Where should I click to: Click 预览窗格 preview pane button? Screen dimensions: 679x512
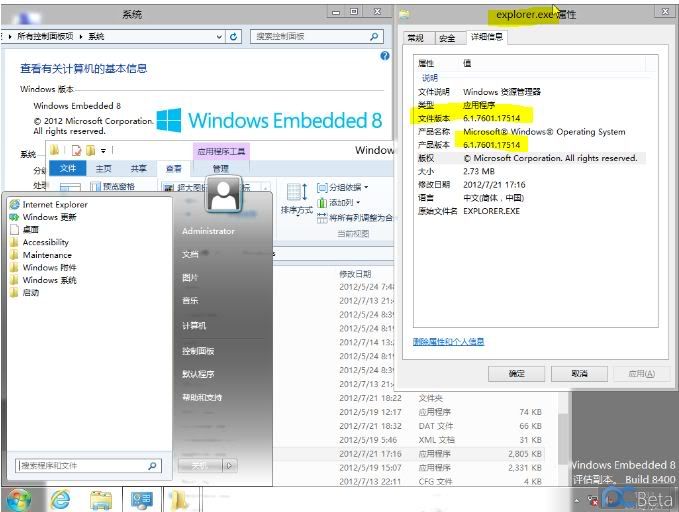(x=113, y=187)
